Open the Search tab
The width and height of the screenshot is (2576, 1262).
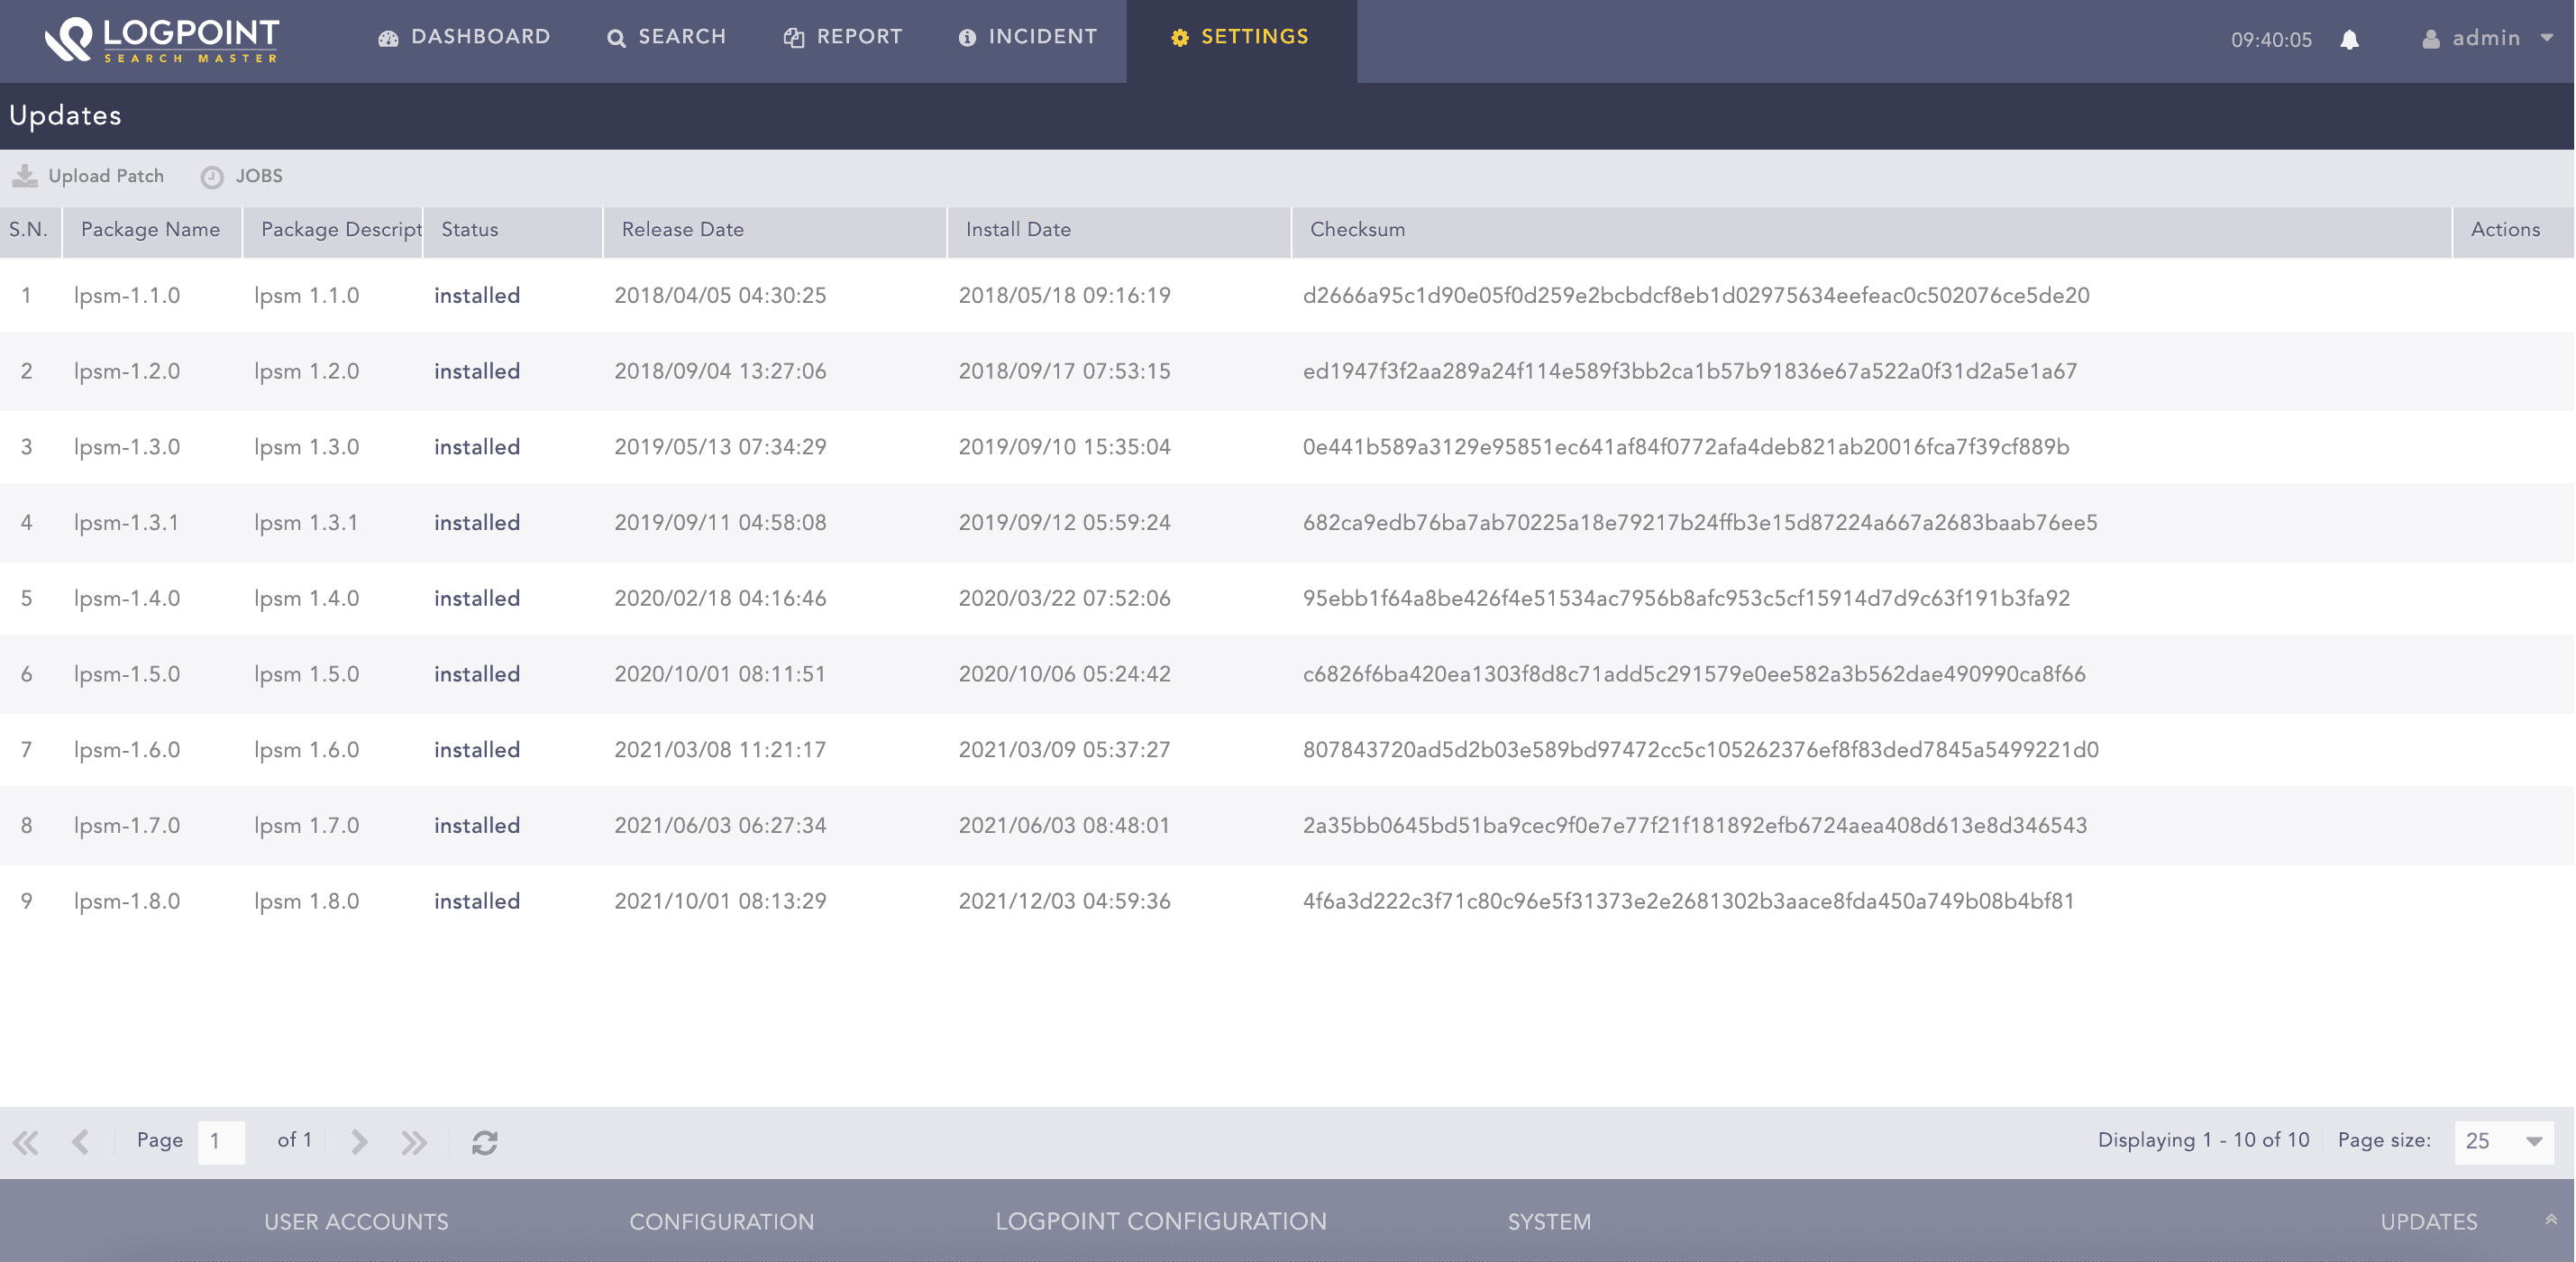[x=667, y=37]
